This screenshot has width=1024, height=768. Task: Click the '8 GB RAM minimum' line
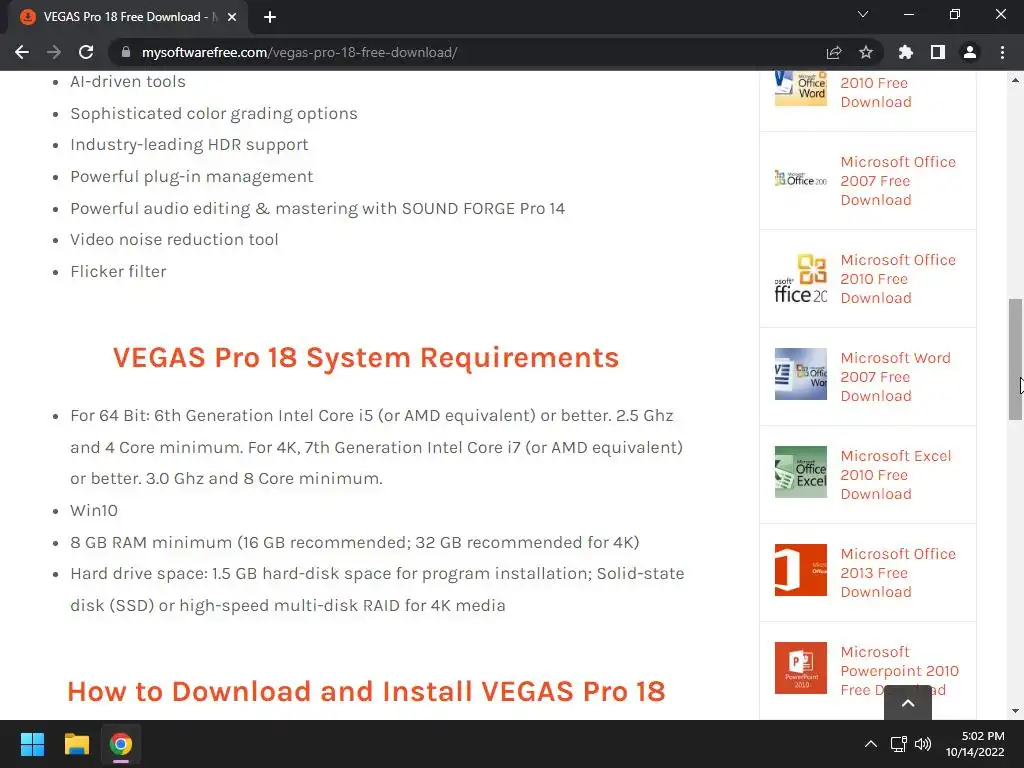click(x=355, y=543)
